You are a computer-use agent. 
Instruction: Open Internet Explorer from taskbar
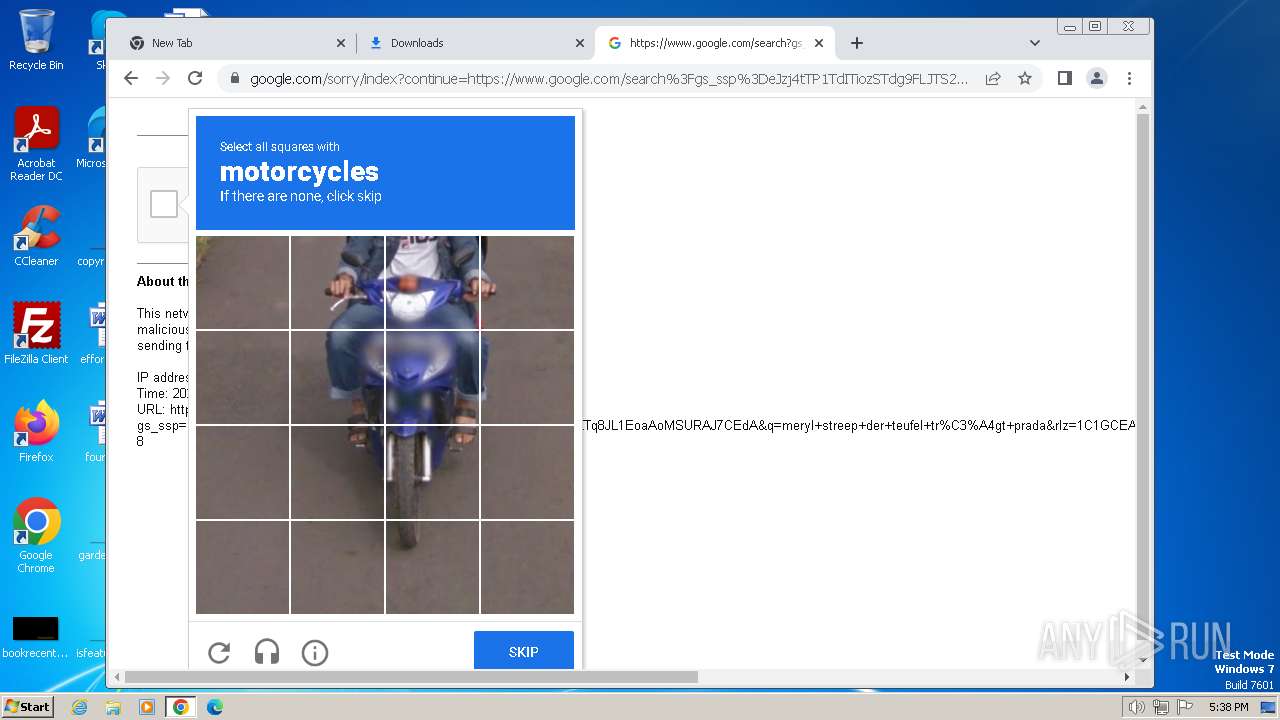(79, 707)
